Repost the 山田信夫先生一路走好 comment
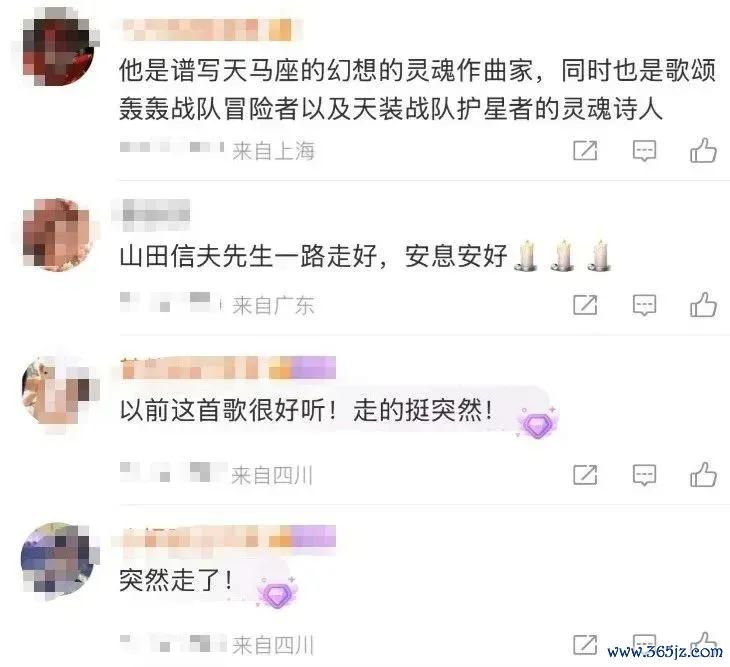The width and height of the screenshot is (730, 667). [585, 305]
